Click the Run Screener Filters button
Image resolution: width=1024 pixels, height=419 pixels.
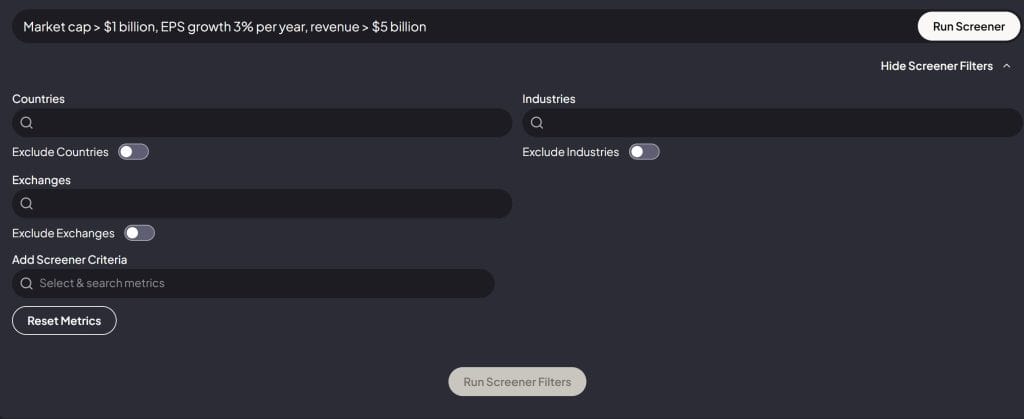[x=517, y=382]
